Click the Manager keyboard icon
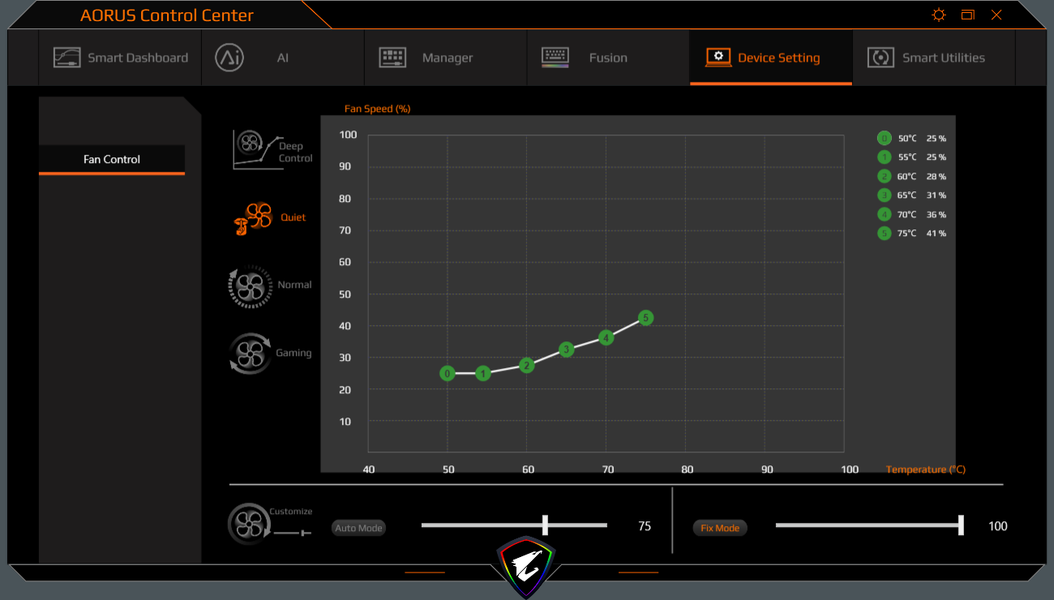The image size is (1054, 600). tap(393, 58)
